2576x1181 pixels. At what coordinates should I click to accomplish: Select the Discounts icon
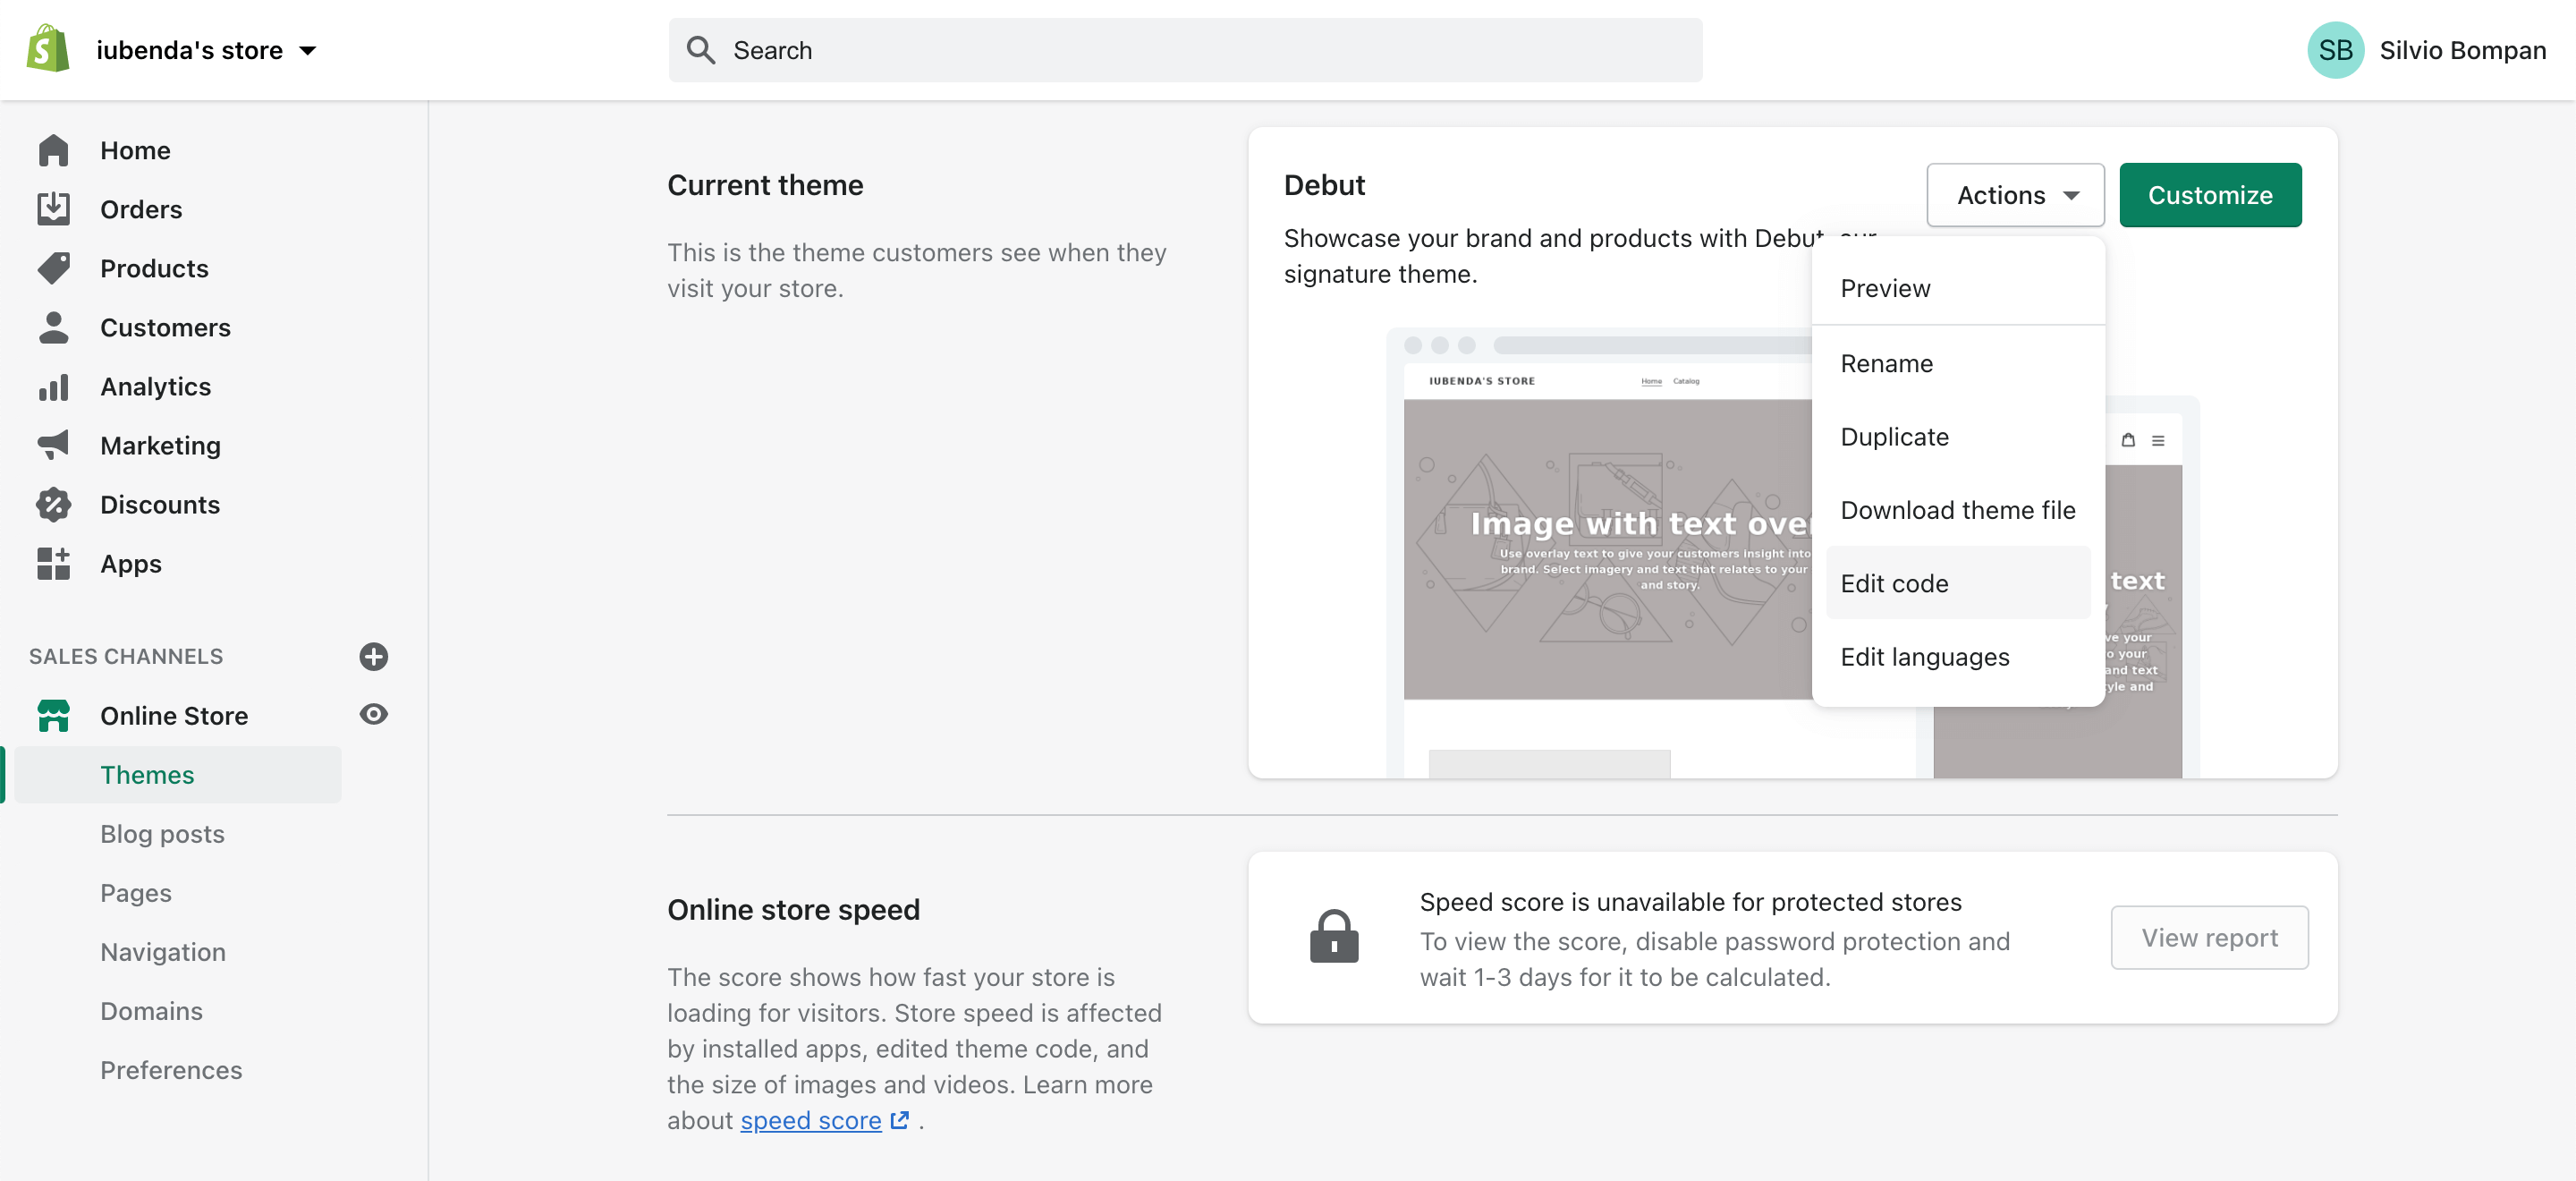[x=53, y=504]
